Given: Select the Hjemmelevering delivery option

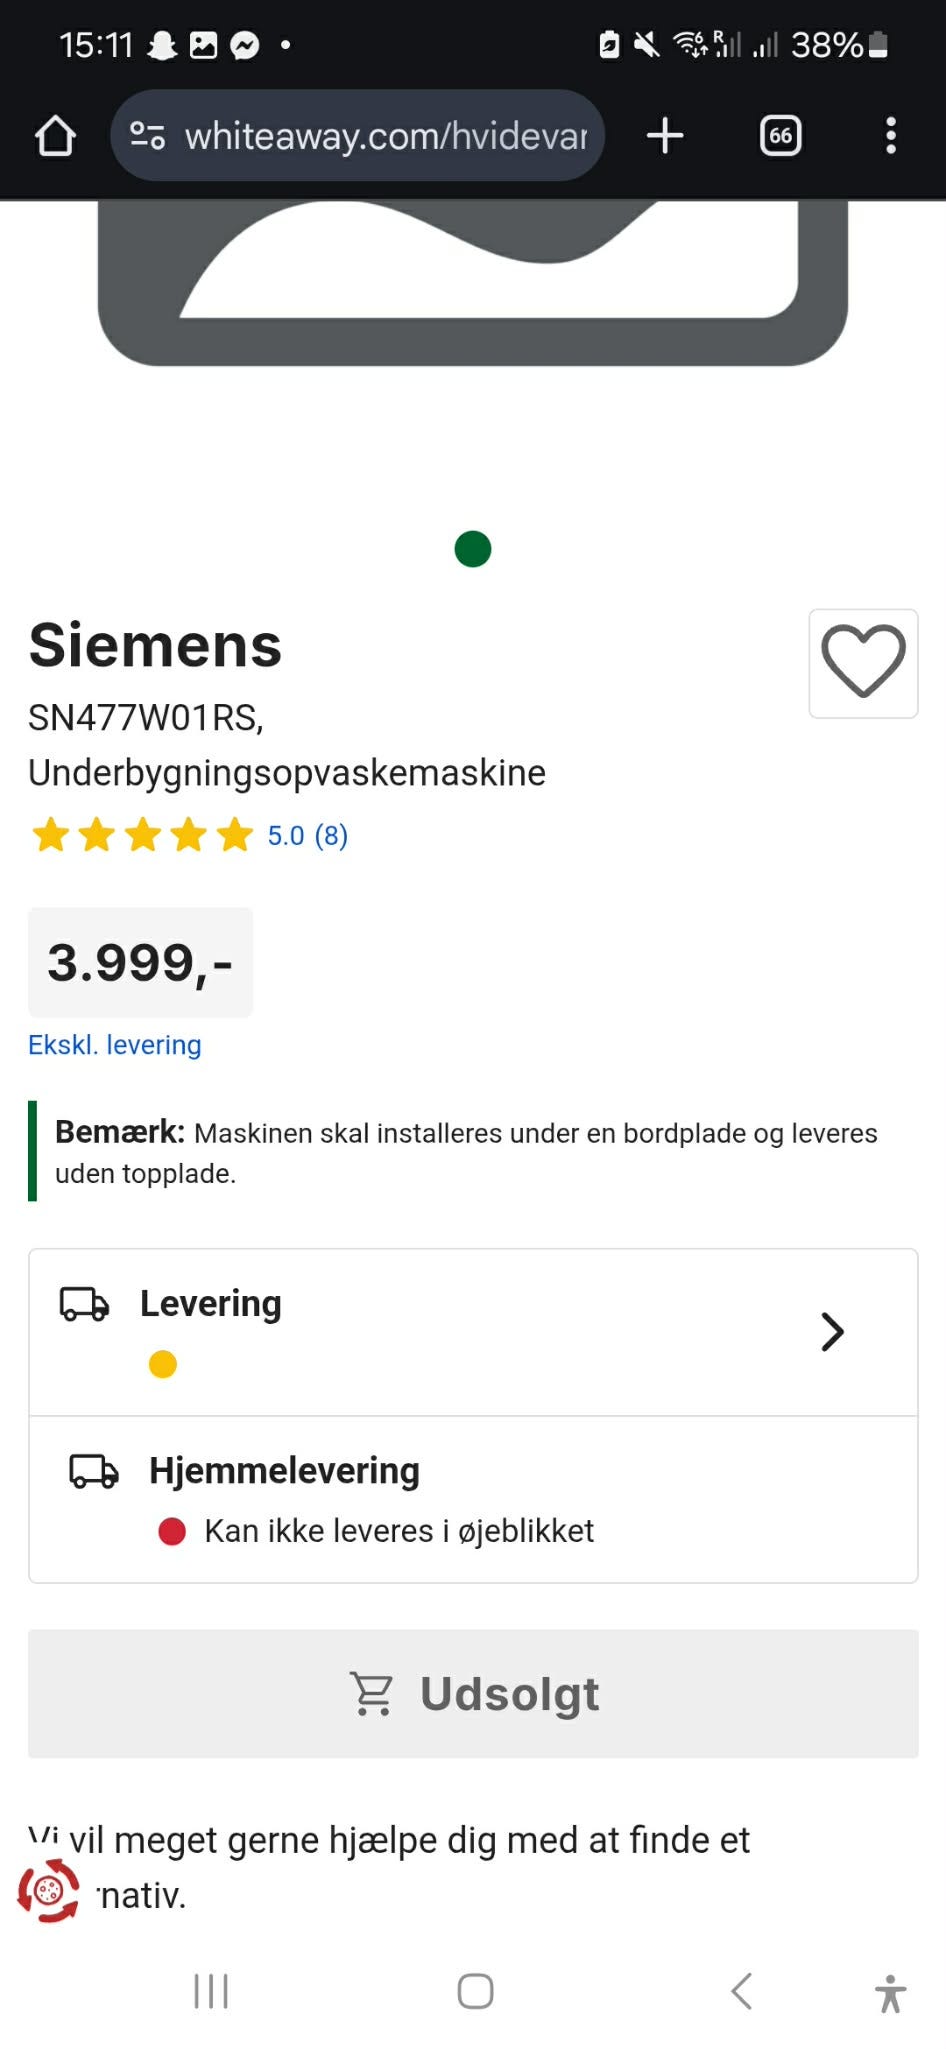Looking at the screenshot, I should [473, 1499].
